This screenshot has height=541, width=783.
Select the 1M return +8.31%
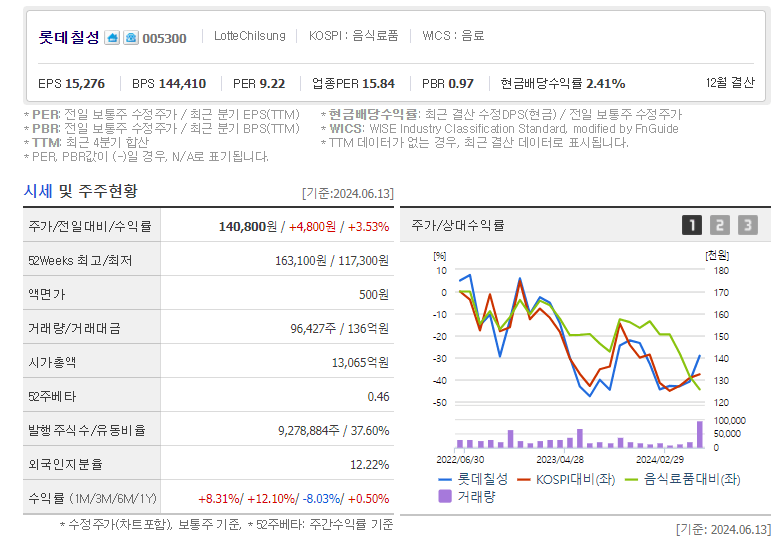[219, 499]
